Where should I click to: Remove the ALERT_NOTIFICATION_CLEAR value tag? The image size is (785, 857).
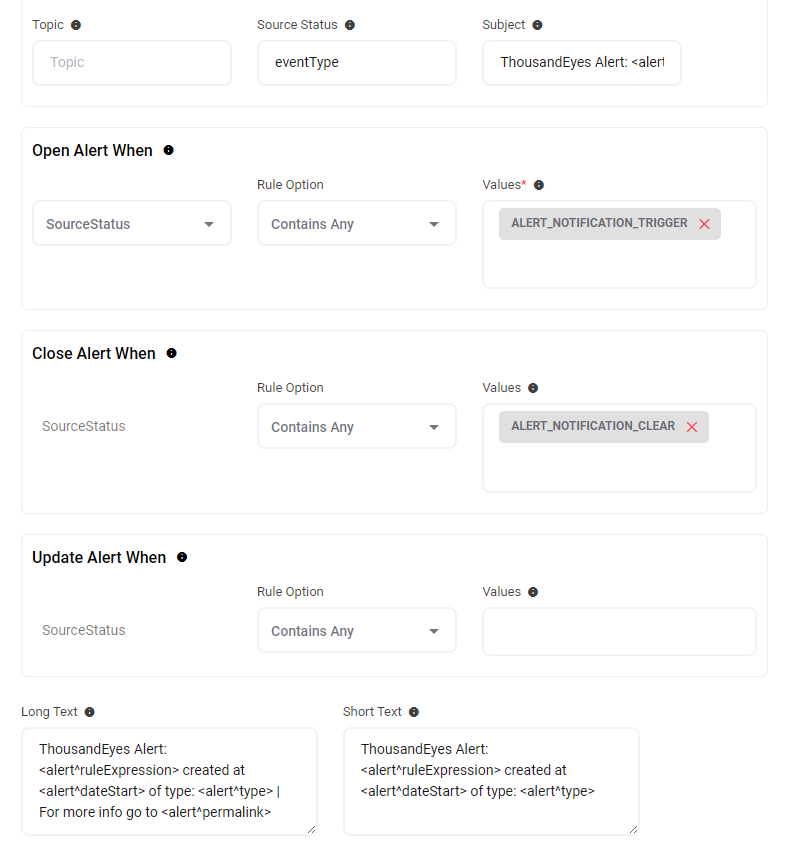click(691, 427)
